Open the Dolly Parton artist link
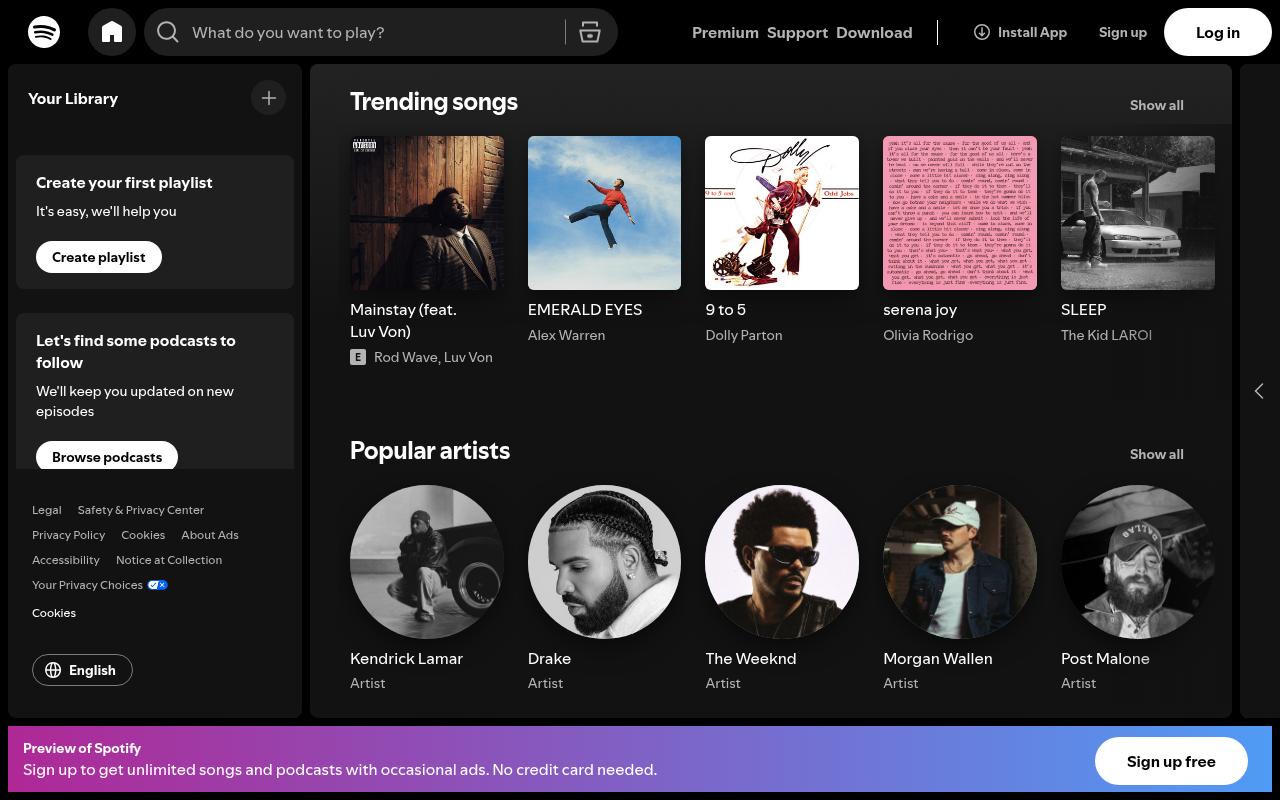1280x800 pixels. coord(744,335)
